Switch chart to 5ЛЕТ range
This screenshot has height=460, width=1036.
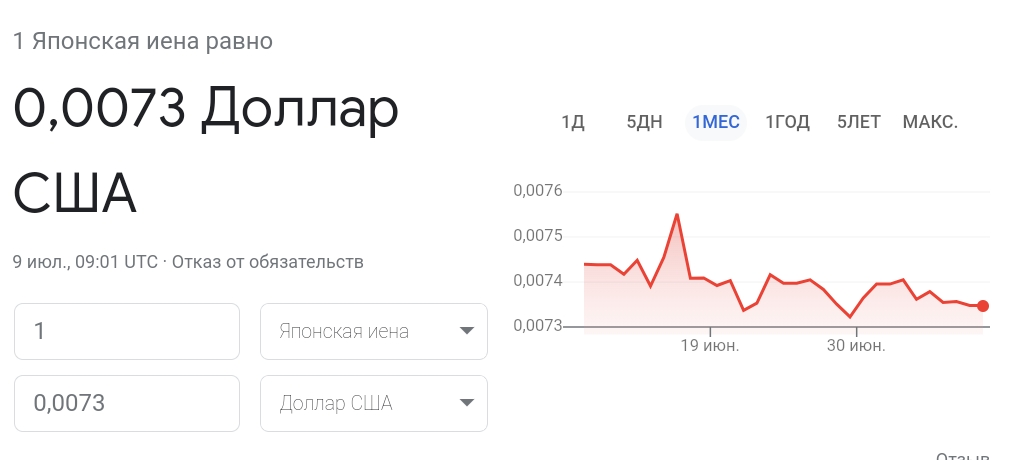[859, 122]
